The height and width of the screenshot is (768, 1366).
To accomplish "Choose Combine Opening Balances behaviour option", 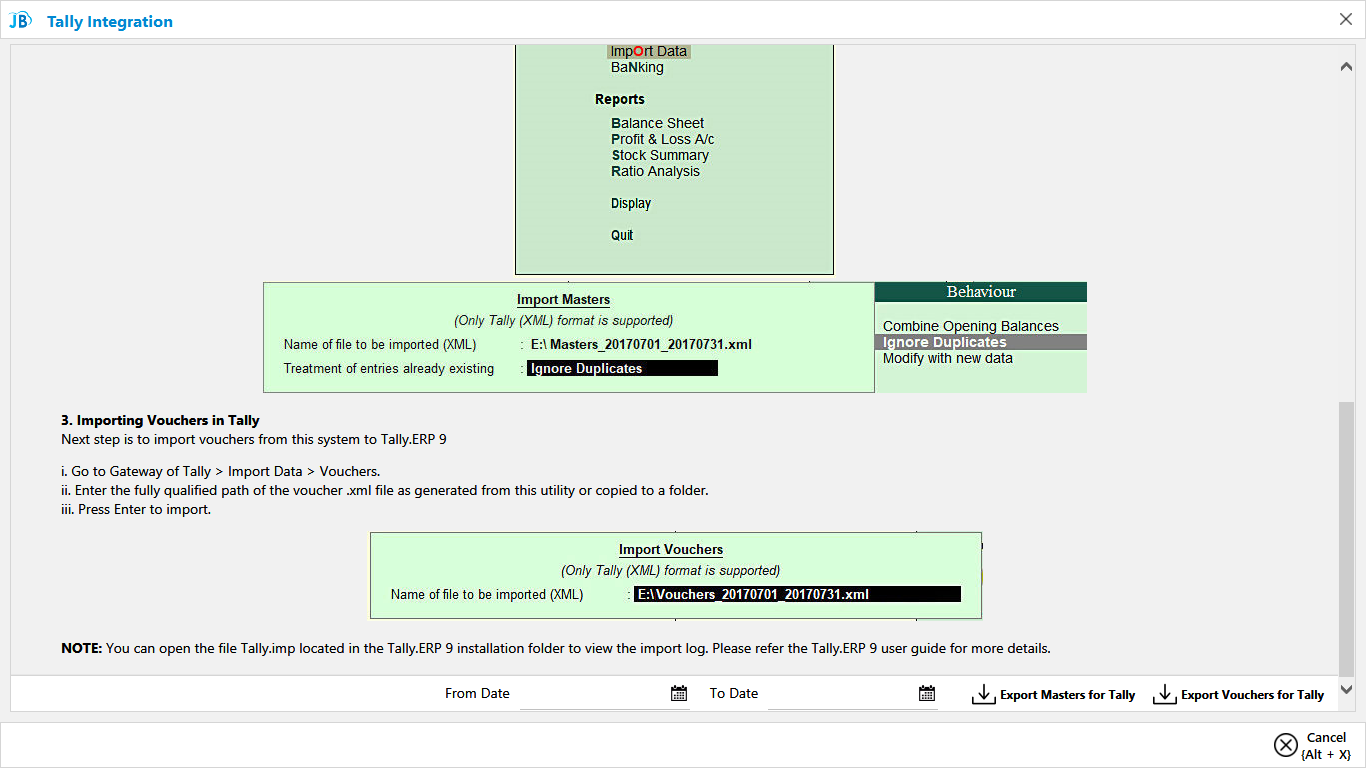I will click(970, 326).
